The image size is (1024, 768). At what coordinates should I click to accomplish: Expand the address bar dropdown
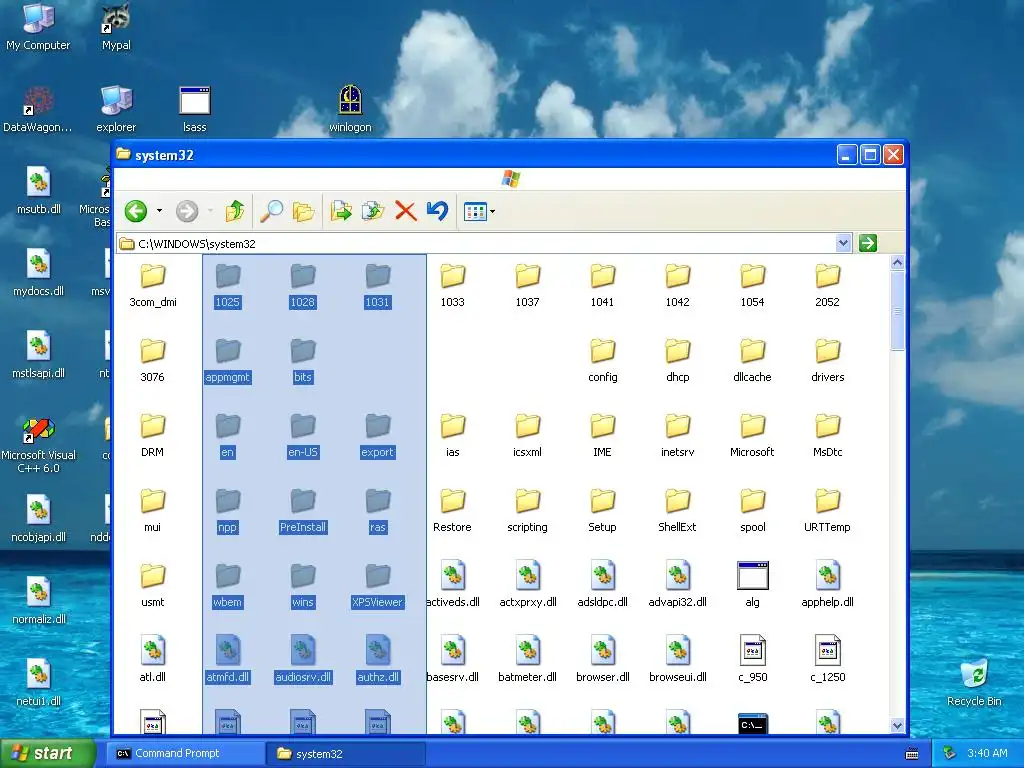click(x=843, y=243)
